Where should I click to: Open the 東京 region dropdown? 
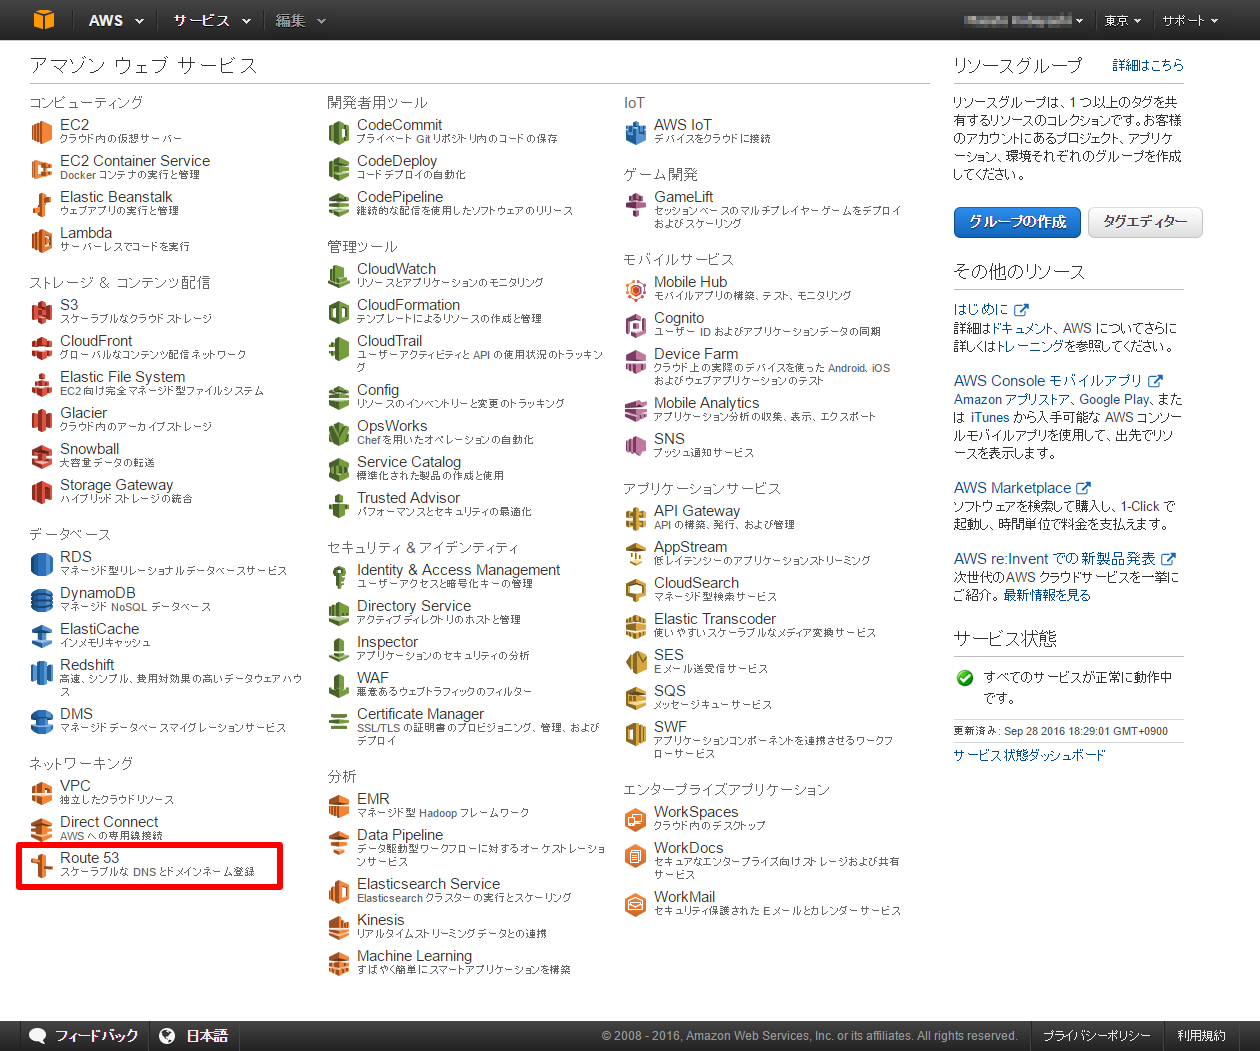pos(1123,20)
